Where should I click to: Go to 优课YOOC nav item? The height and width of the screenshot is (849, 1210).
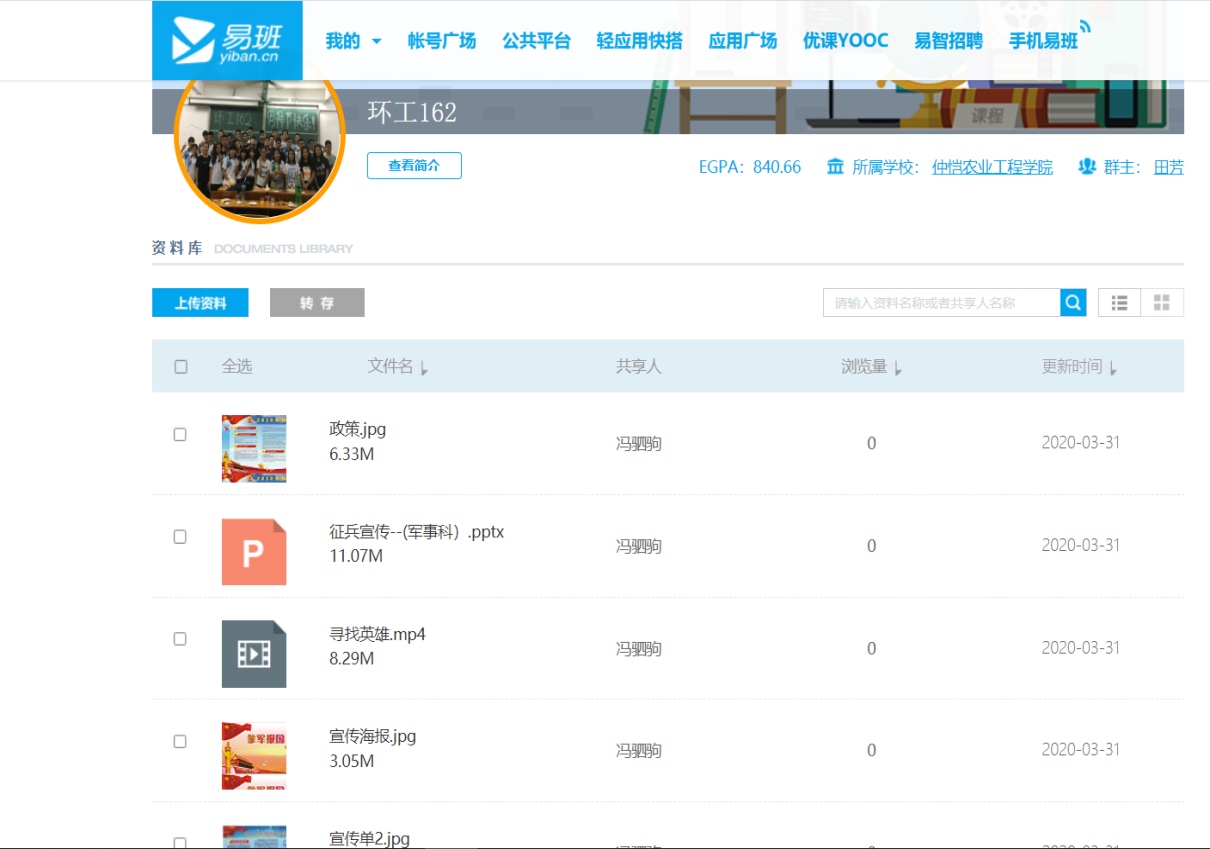tap(845, 41)
